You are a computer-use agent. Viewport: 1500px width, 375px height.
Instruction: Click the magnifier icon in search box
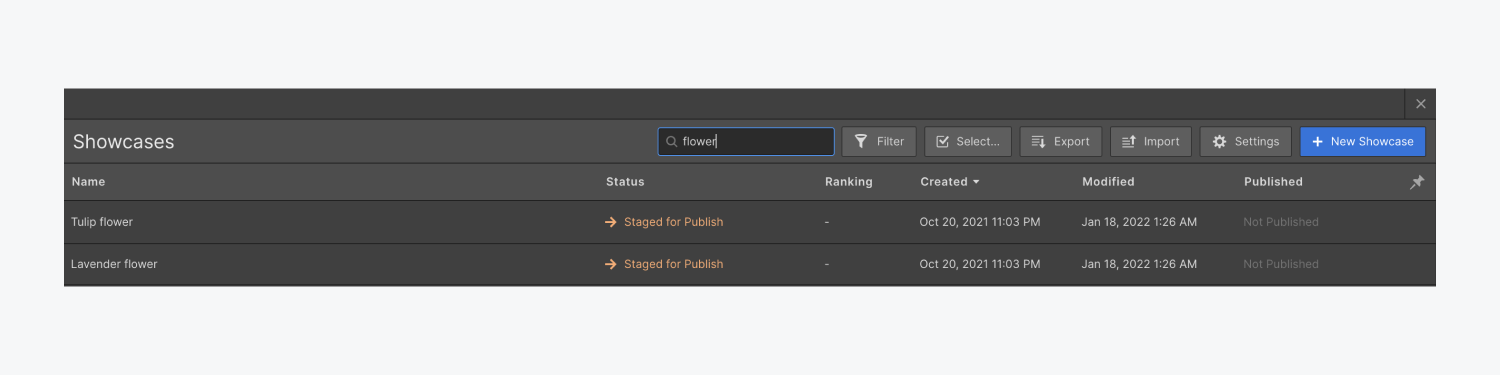click(672, 142)
